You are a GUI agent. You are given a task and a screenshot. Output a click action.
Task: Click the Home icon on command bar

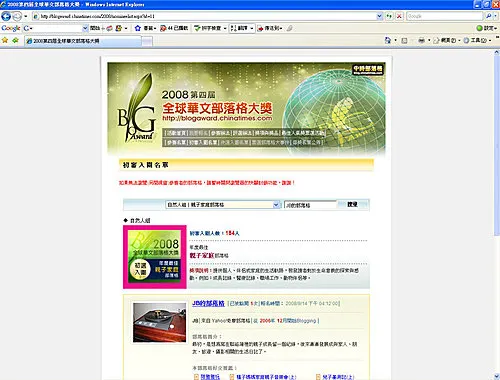click(388, 40)
